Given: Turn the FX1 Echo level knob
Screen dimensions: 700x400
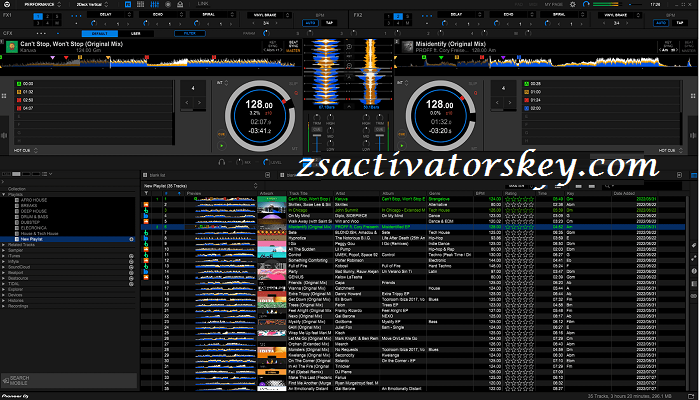Looking at the screenshot, I should click(145, 23).
